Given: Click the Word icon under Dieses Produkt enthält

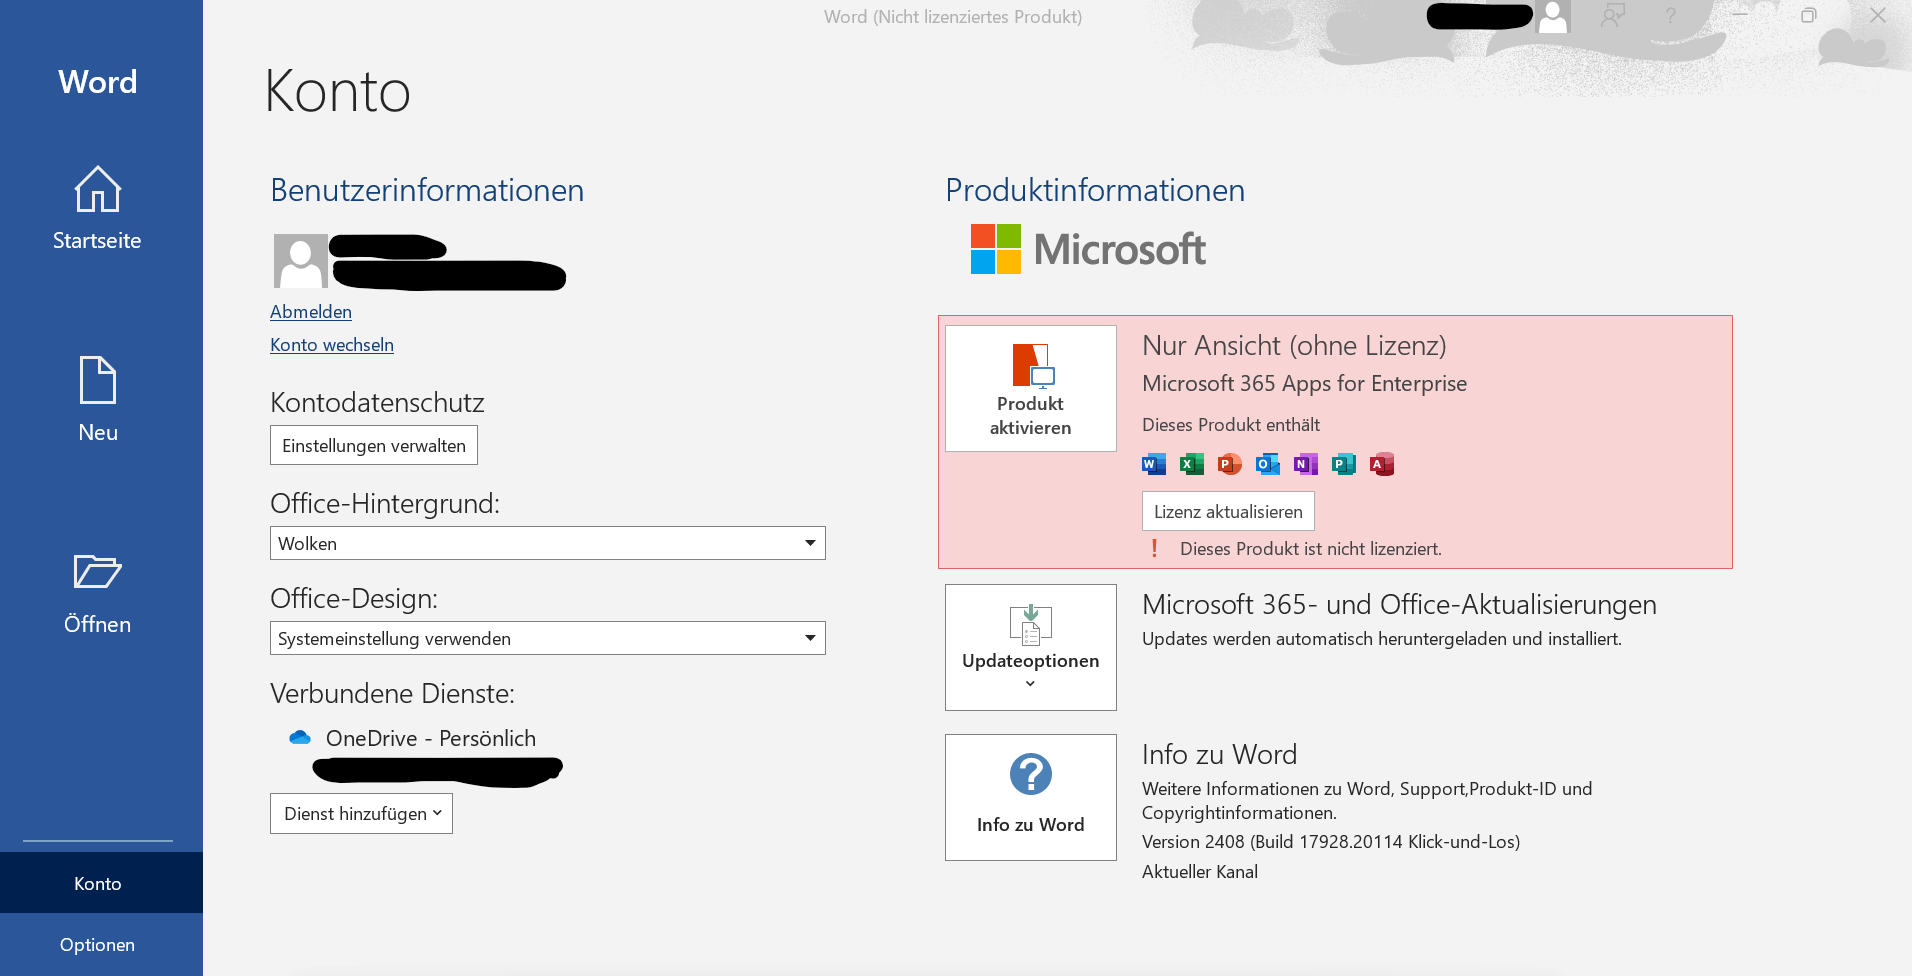Looking at the screenshot, I should pyautogui.click(x=1154, y=464).
